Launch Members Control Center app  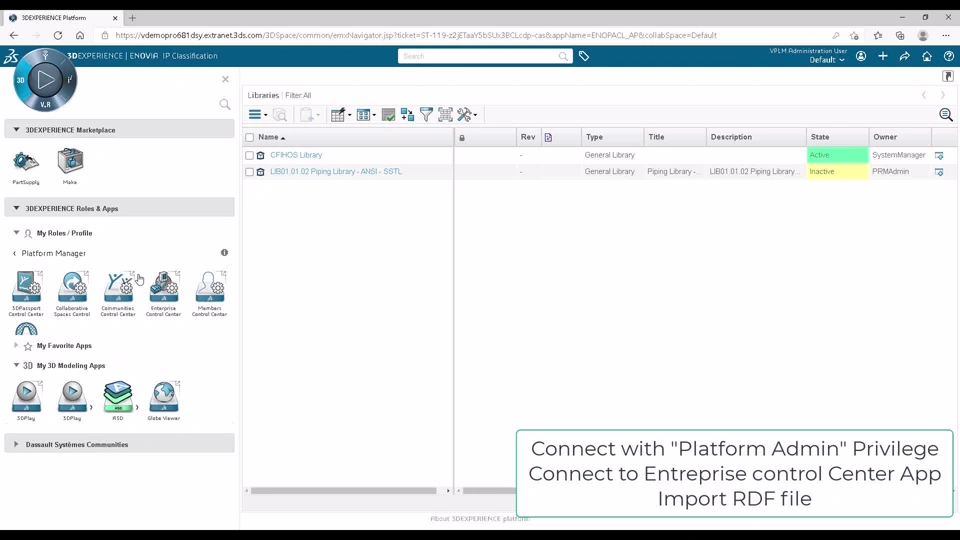tap(209, 294)
